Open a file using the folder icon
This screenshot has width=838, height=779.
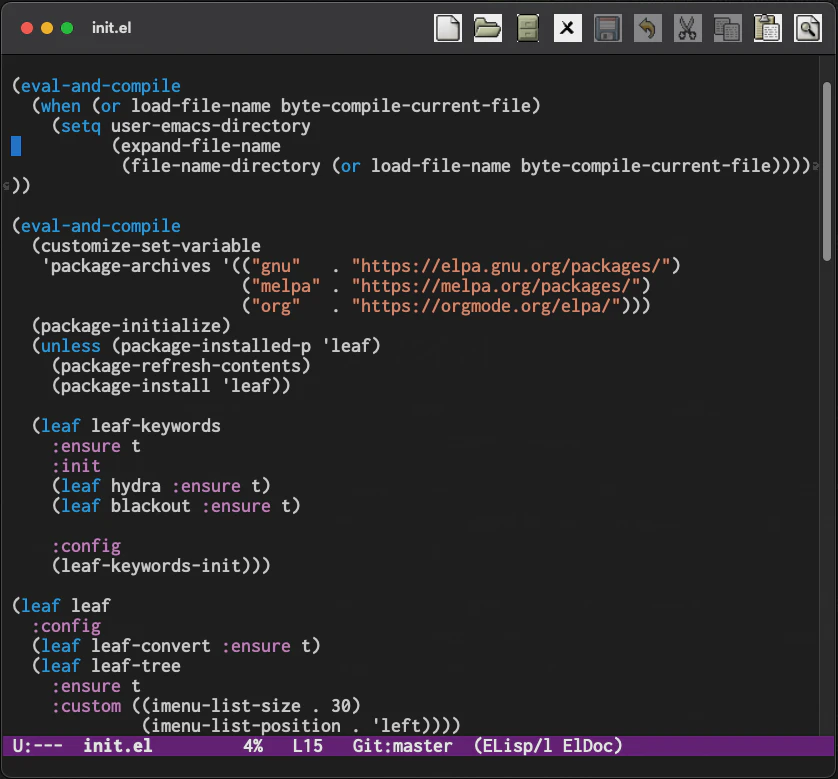pyautogui.click(x=487, y=28)
